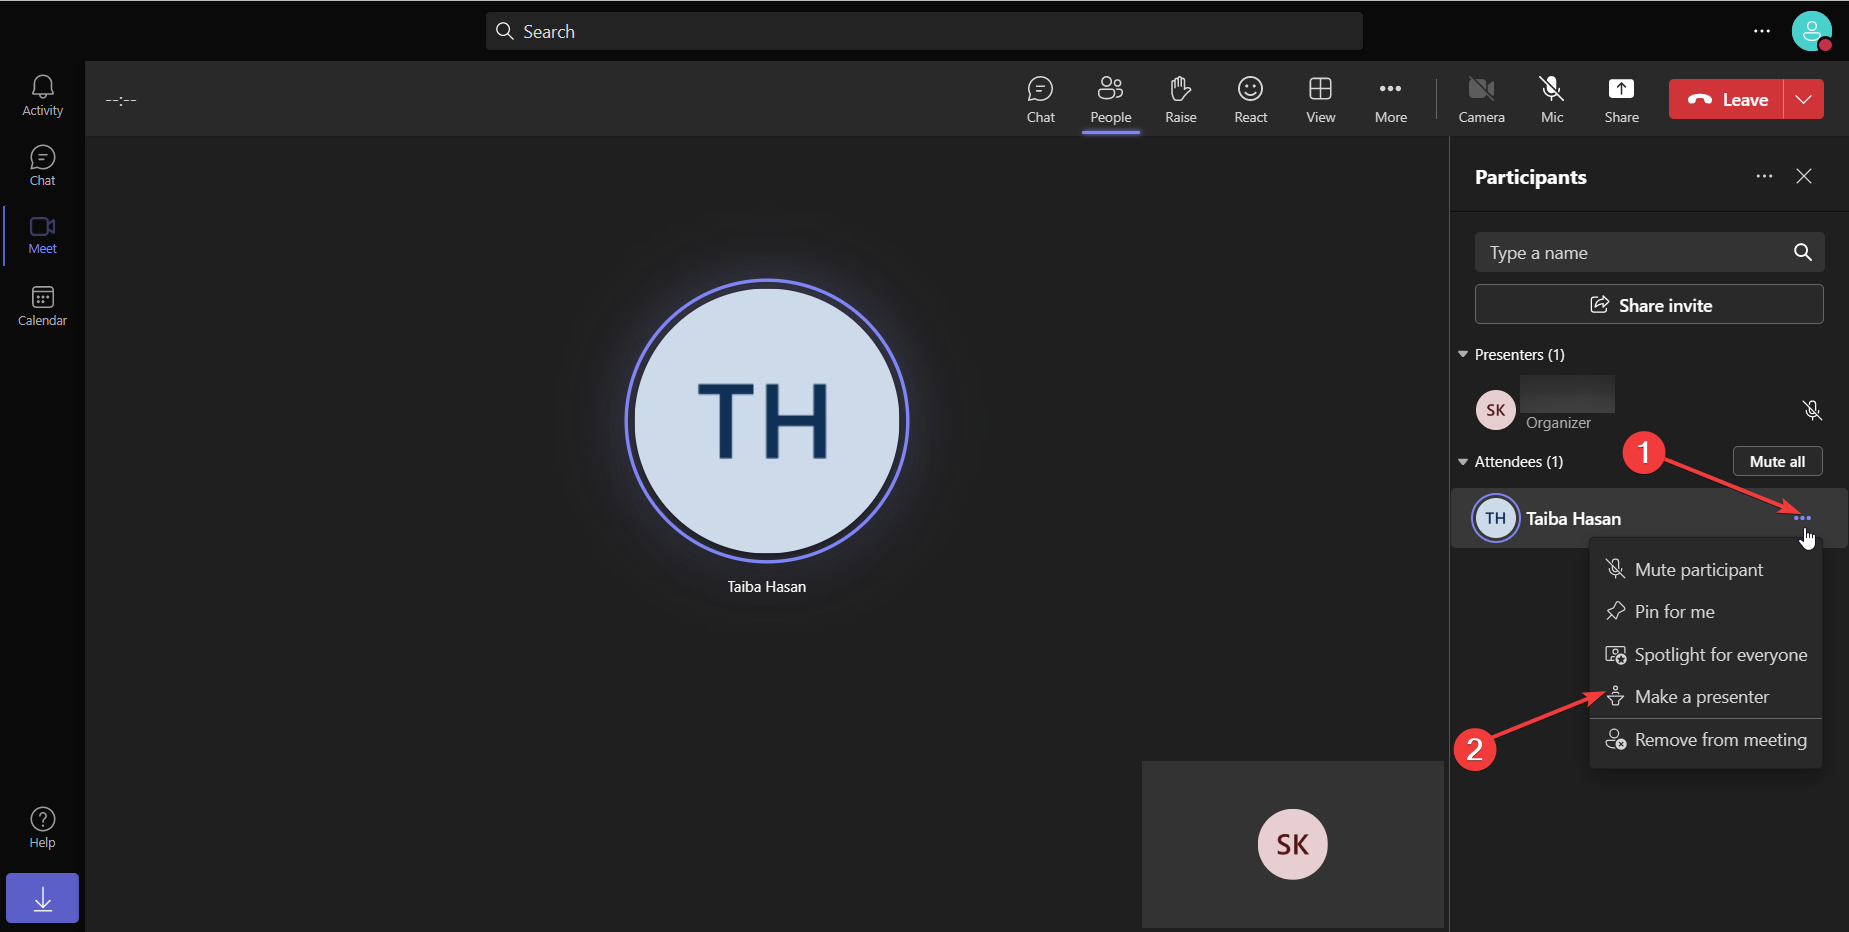Open the React emoji menu
Viewport: 1849px width, 932px height.
(1250, 100)
